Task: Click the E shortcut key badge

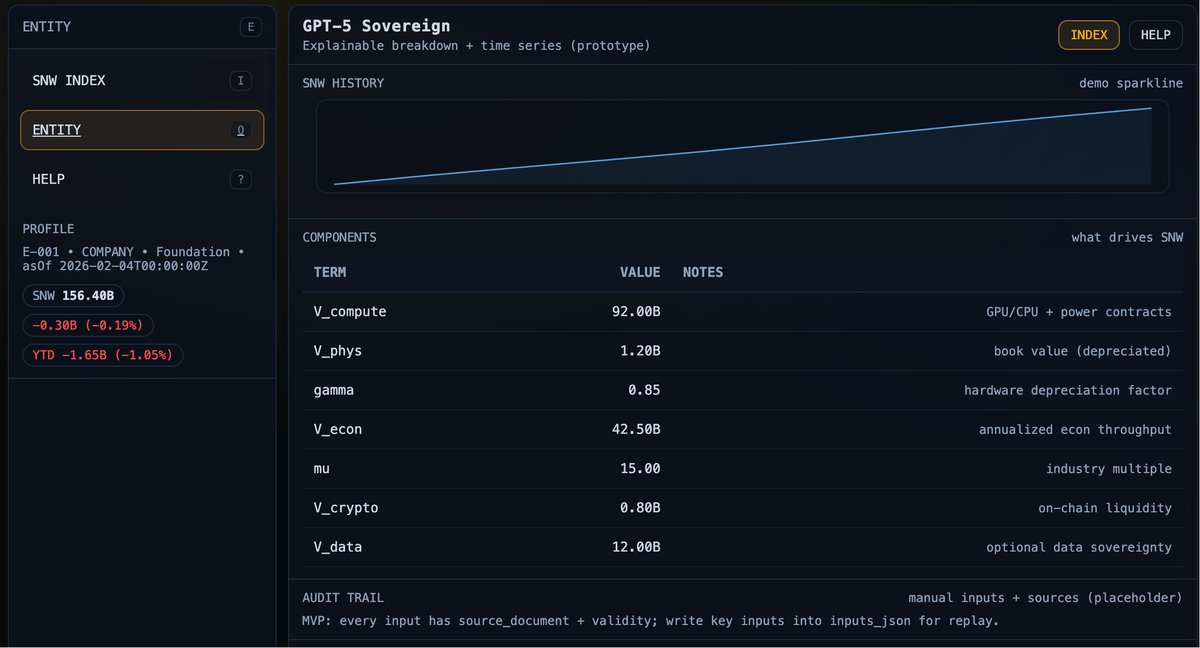Action: pos(250,27)
